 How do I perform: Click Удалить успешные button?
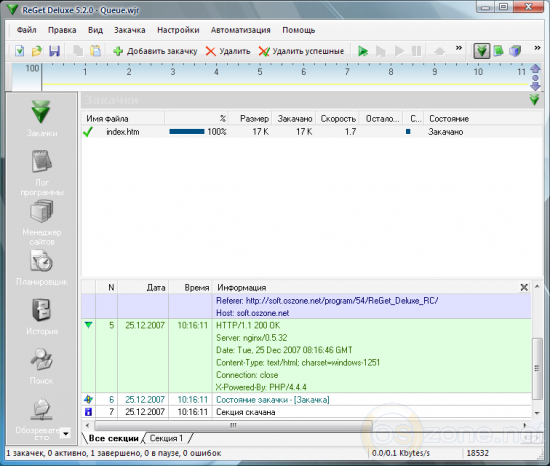pyautogui.click(x=301, y=51)
